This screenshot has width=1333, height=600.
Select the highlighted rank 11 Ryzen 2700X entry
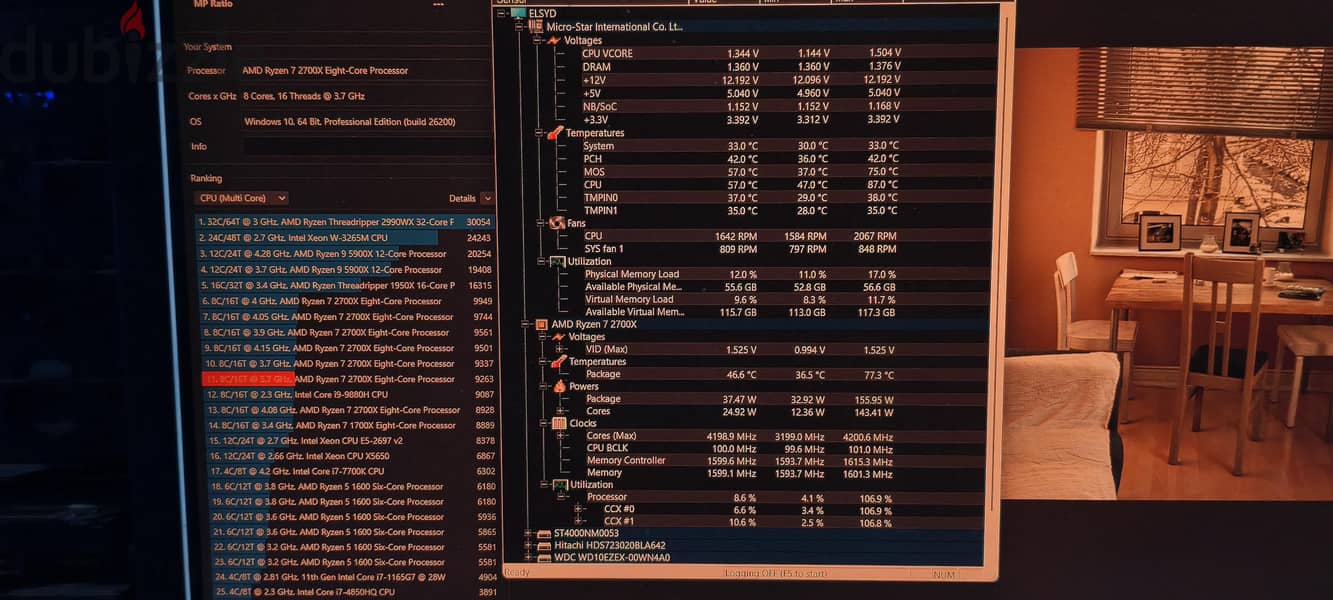(348, 379)
